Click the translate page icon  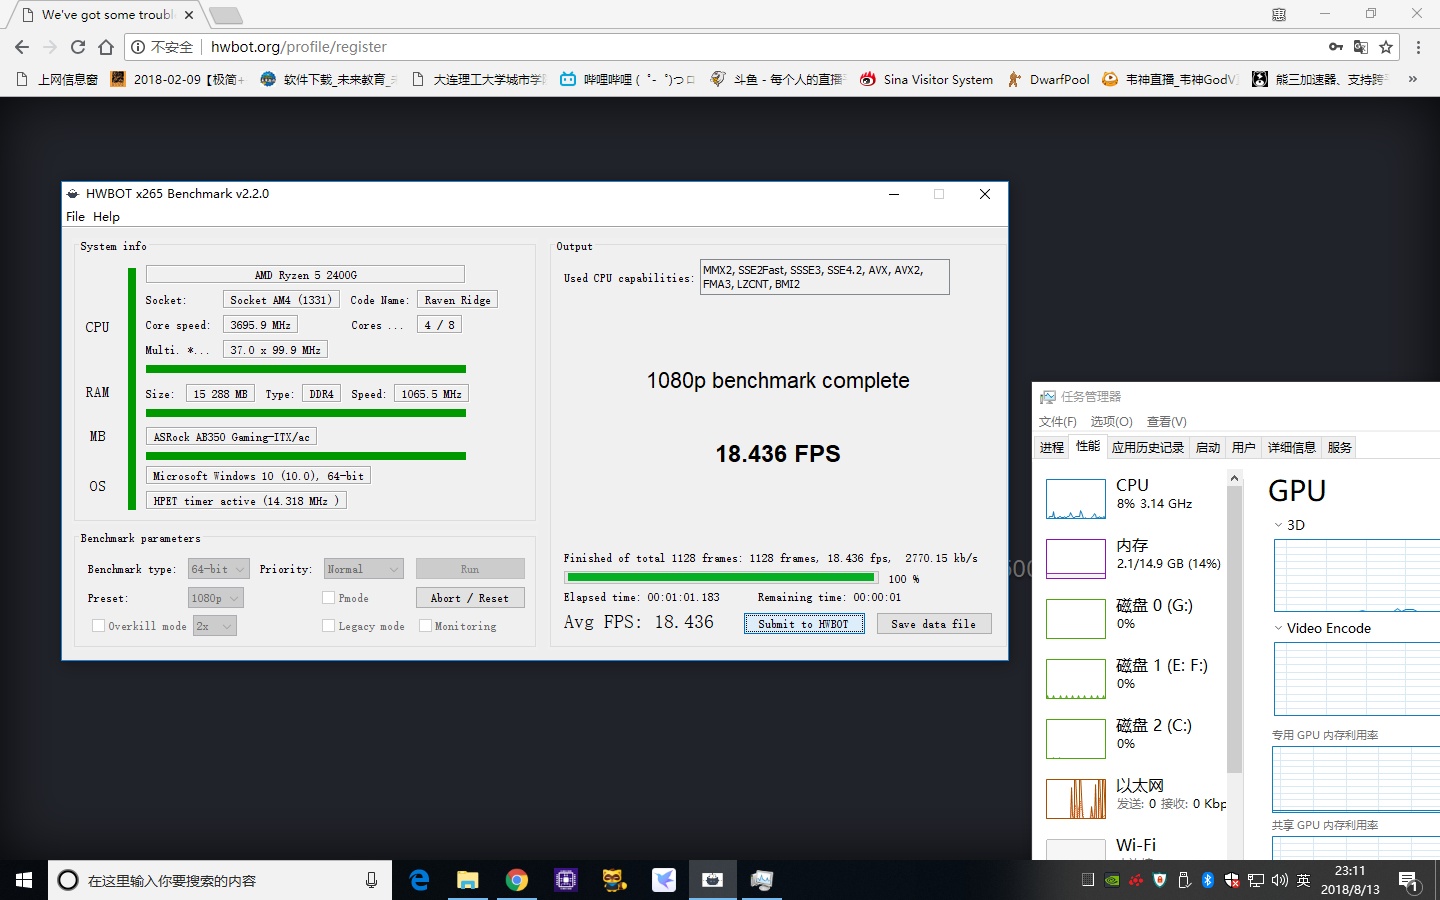[x=1361, y=47]
